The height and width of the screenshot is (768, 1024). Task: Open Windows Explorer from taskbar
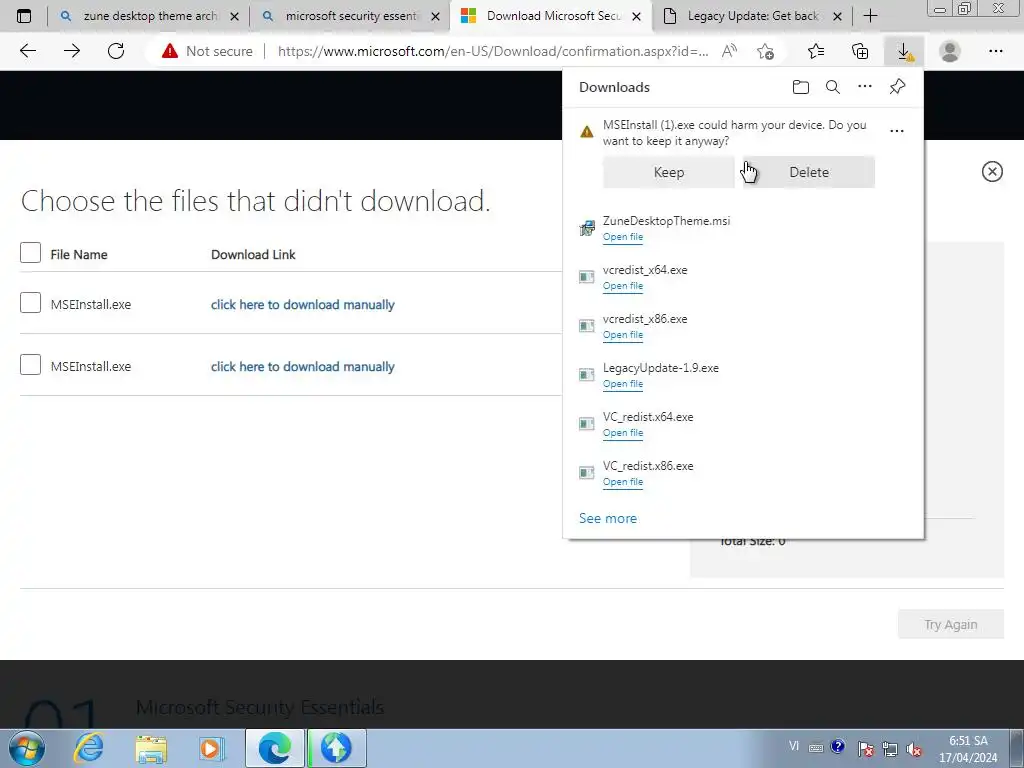151,748
